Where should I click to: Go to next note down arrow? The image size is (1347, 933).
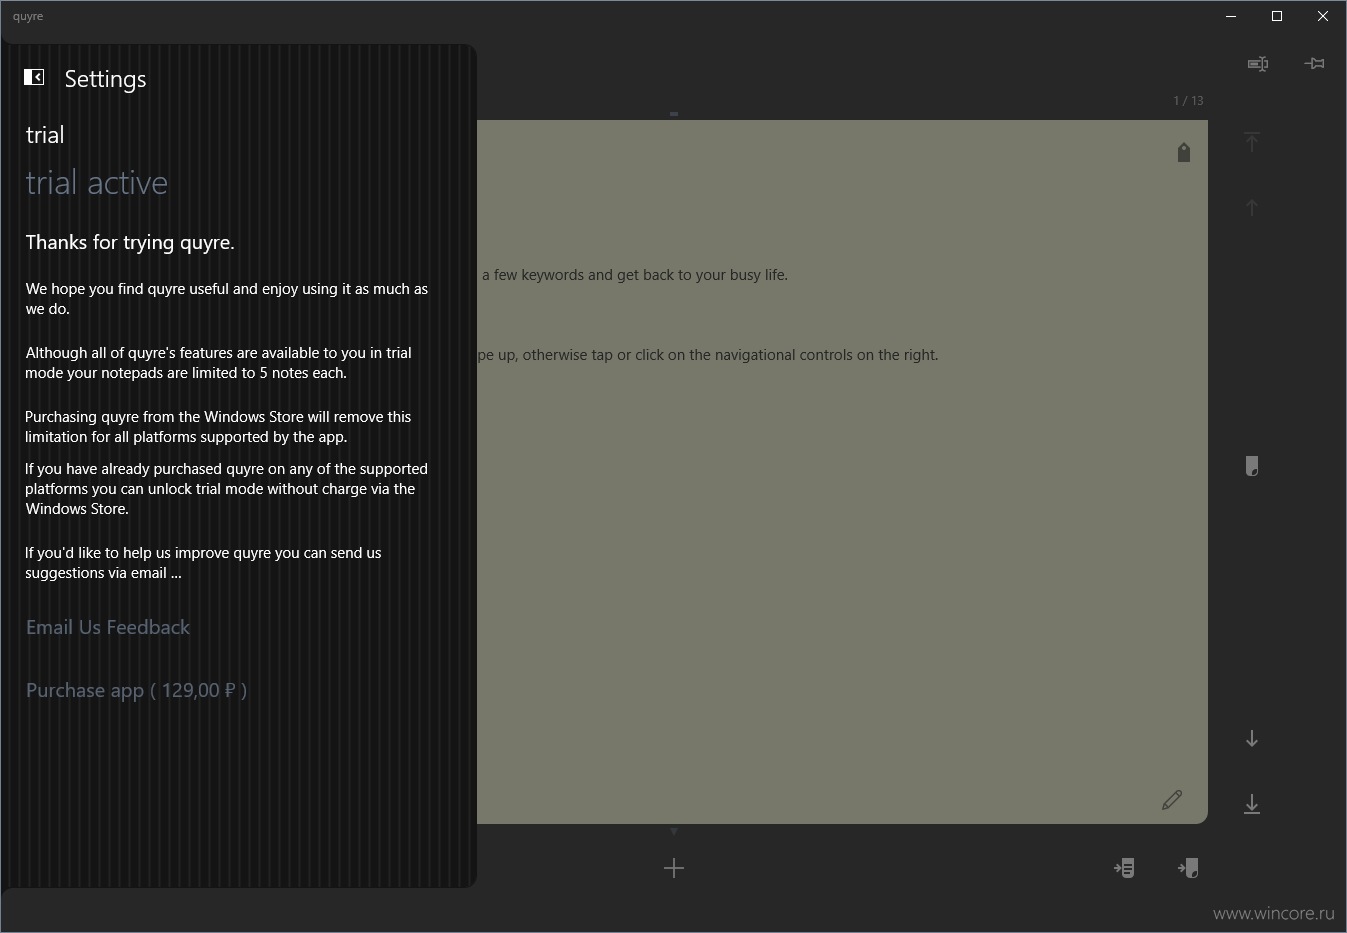[x=1252, y=738]
